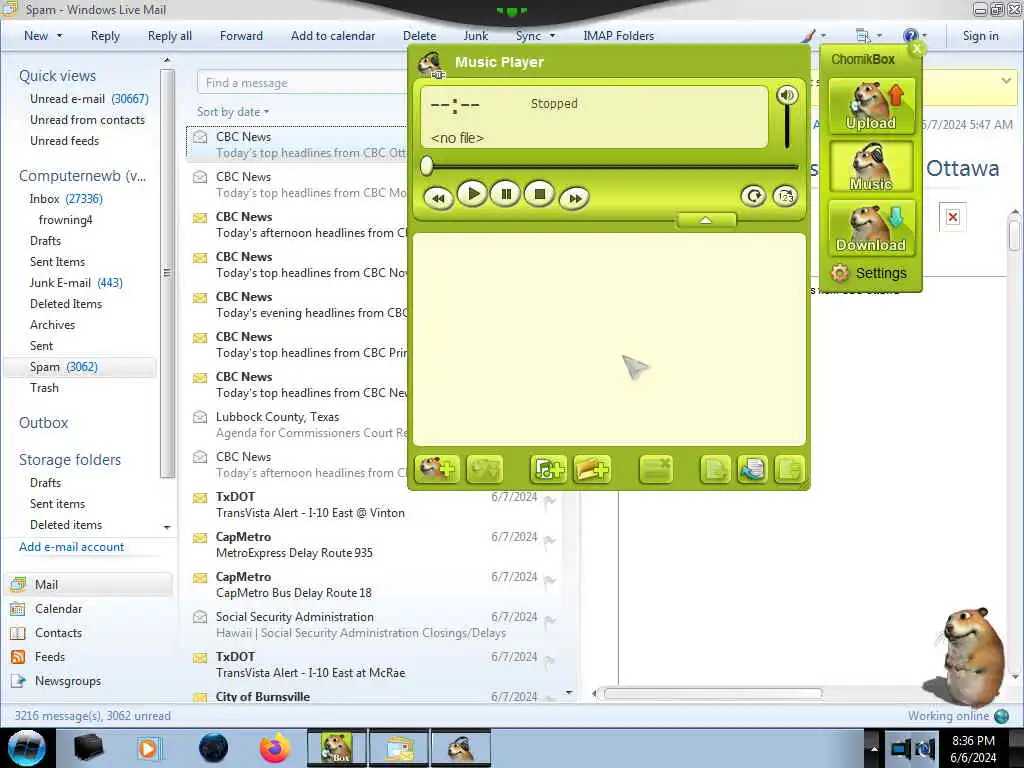Viewport: 1024px width, 768px height.
Task: Skip to previous track in Music Player
Action: [x=438, y=198]
